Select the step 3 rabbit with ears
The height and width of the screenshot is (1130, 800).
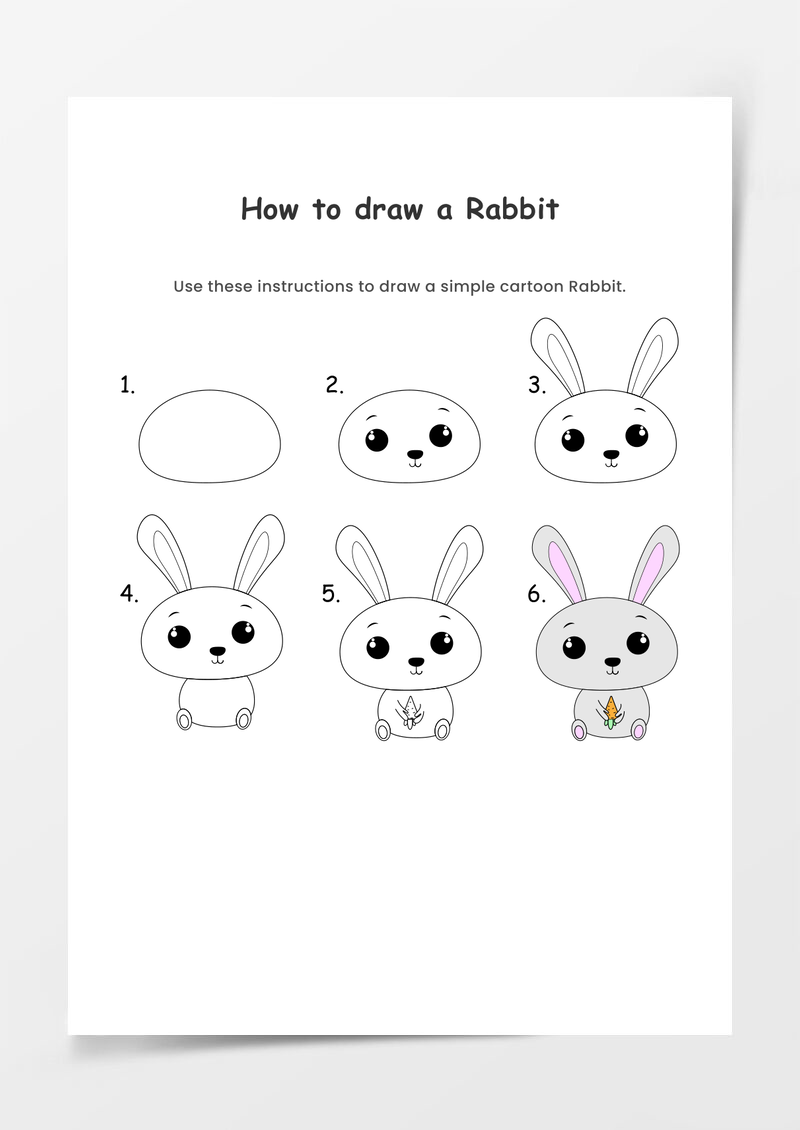tap(605, 400)
